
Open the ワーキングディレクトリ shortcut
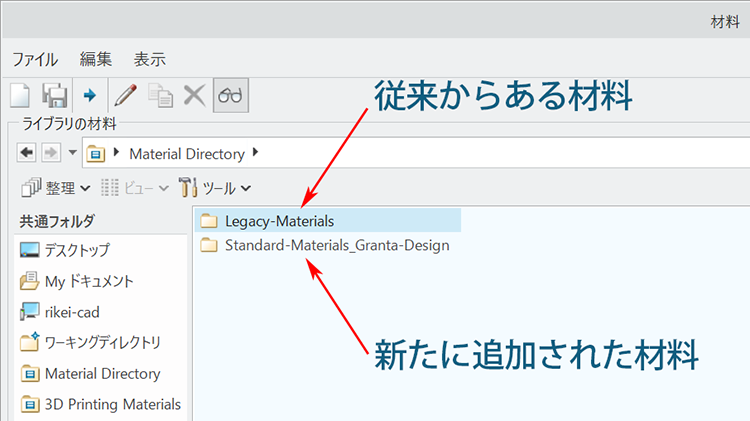(x=102, y=343)
